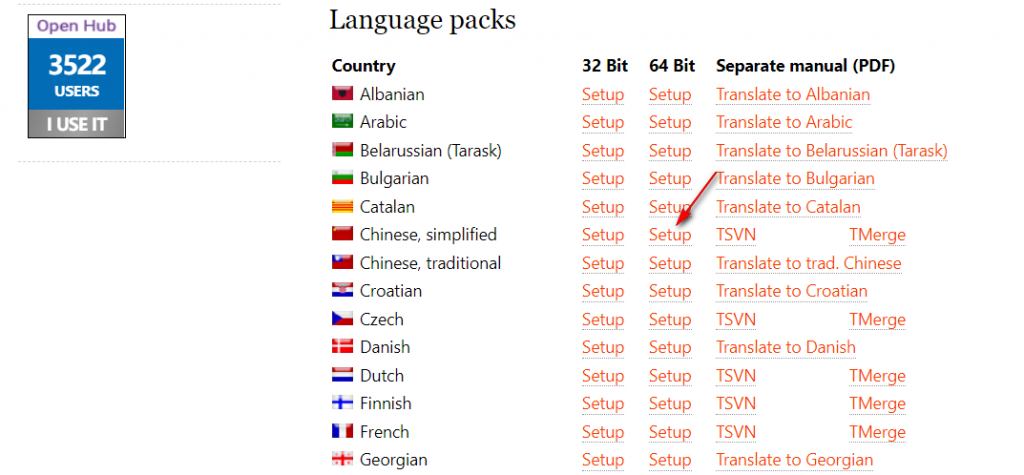Open Translate to trad. Chinese link
The width and height of the screenshot is (1024, 475).
808,263
